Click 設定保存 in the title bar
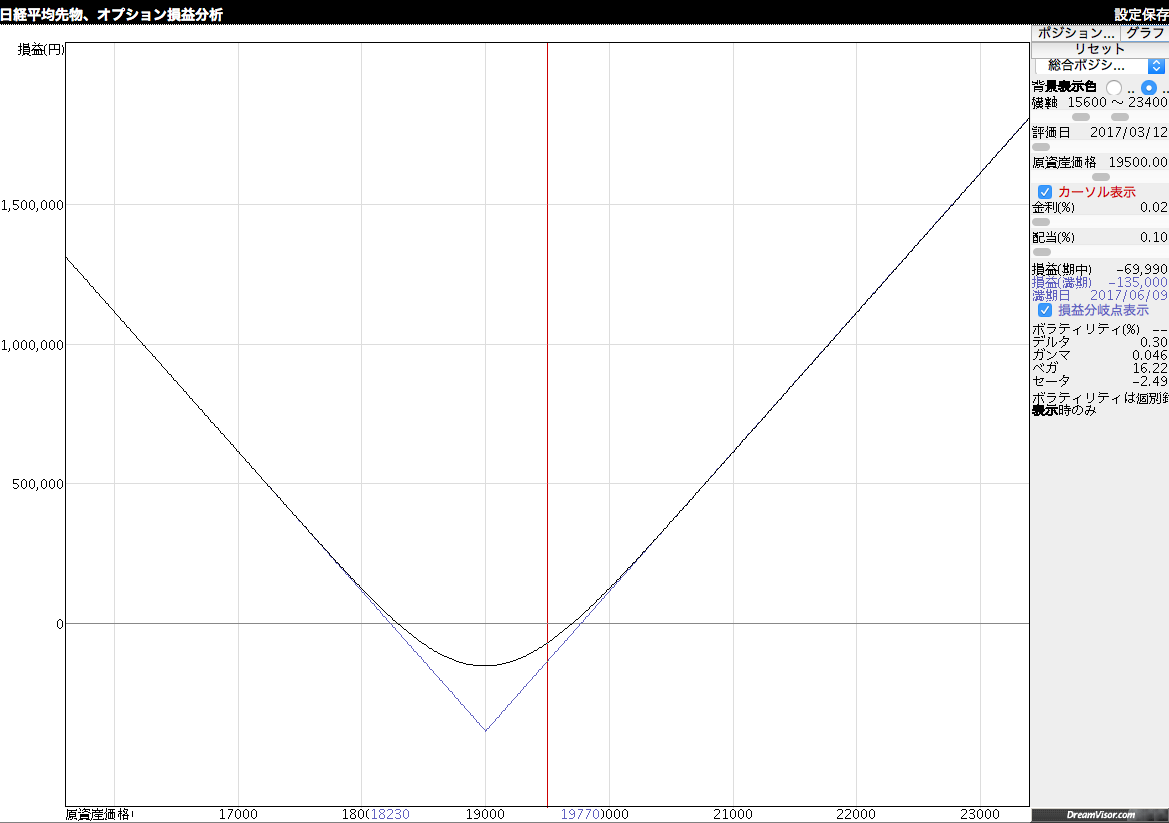1169x823 pixels. click(x=1141, y=14)
